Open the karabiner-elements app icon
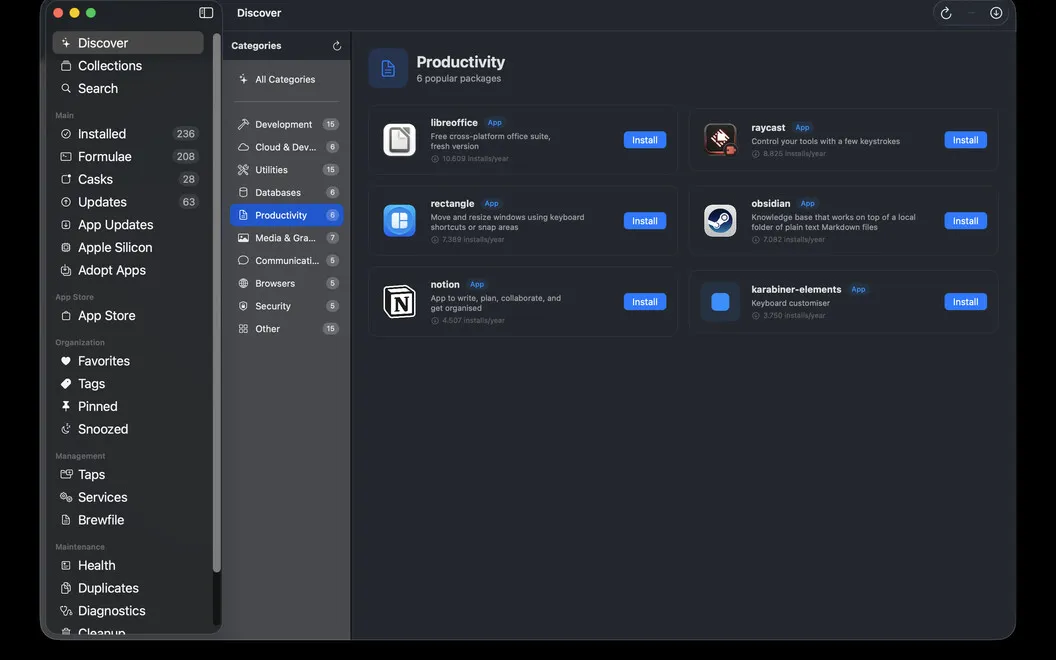The width and height of the screenshot is (1056, 660). pos(720,302)
